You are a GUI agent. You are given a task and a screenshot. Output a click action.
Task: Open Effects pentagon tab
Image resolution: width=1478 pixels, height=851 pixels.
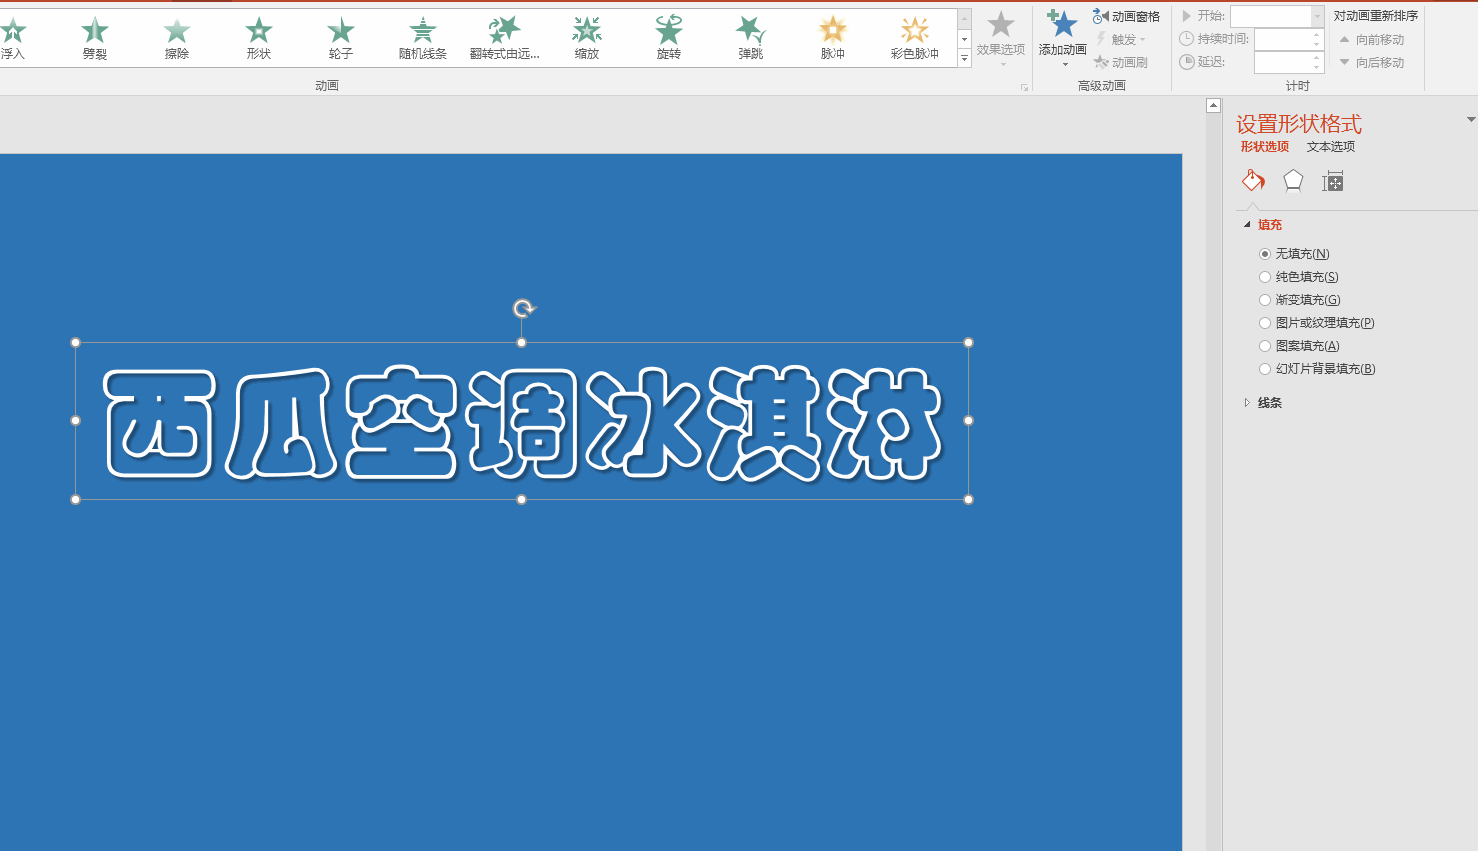(x=1293, y=181)
